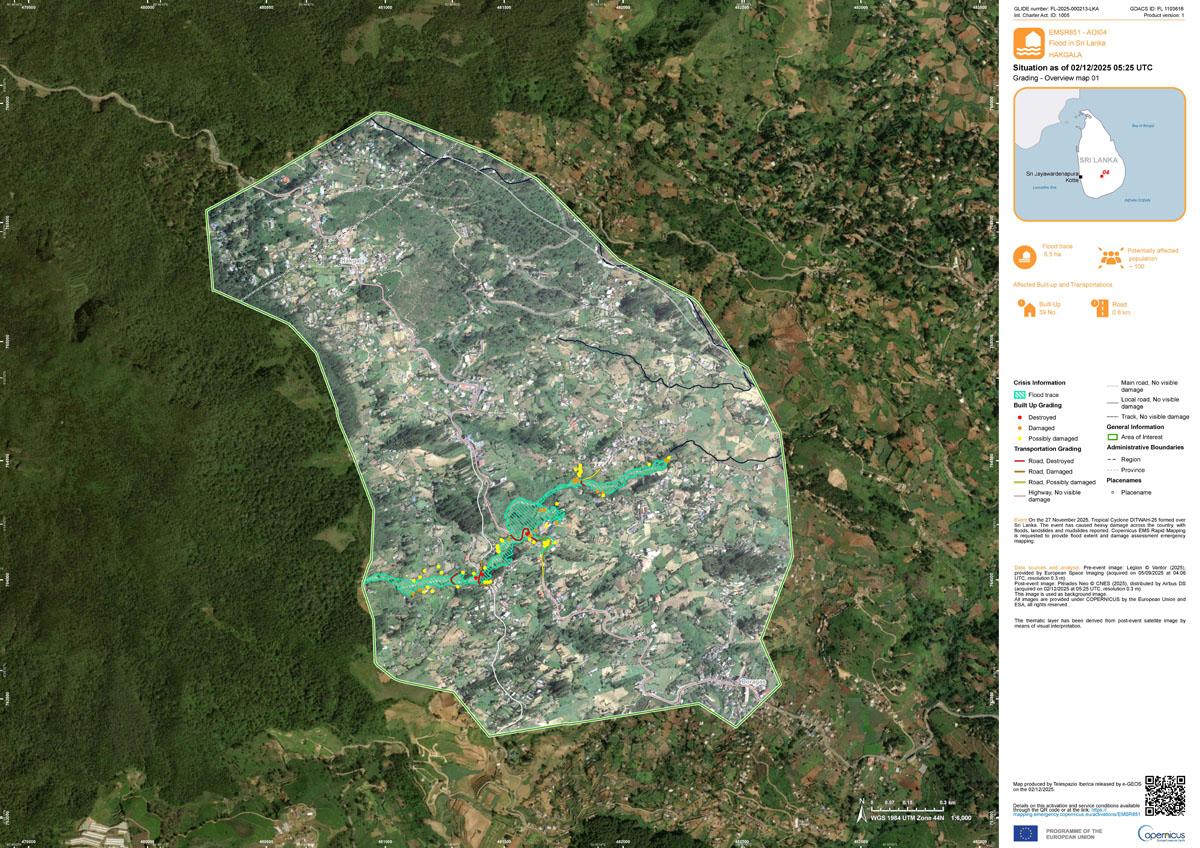Click the Situation as of 02/12/2025 title
The width and height of the screenshot is (1200, 848).
click(1083, 67)
